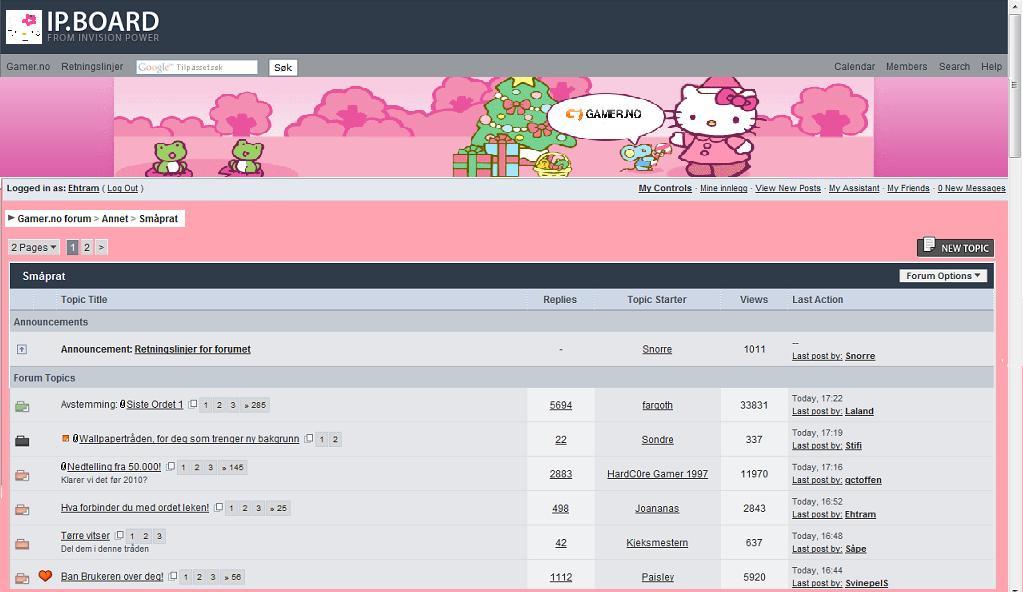This screenshot has height=592, width=1023.
Task: Open the Wallpapertråden topic
Action: pyautogui.click(x=189, y=439)
